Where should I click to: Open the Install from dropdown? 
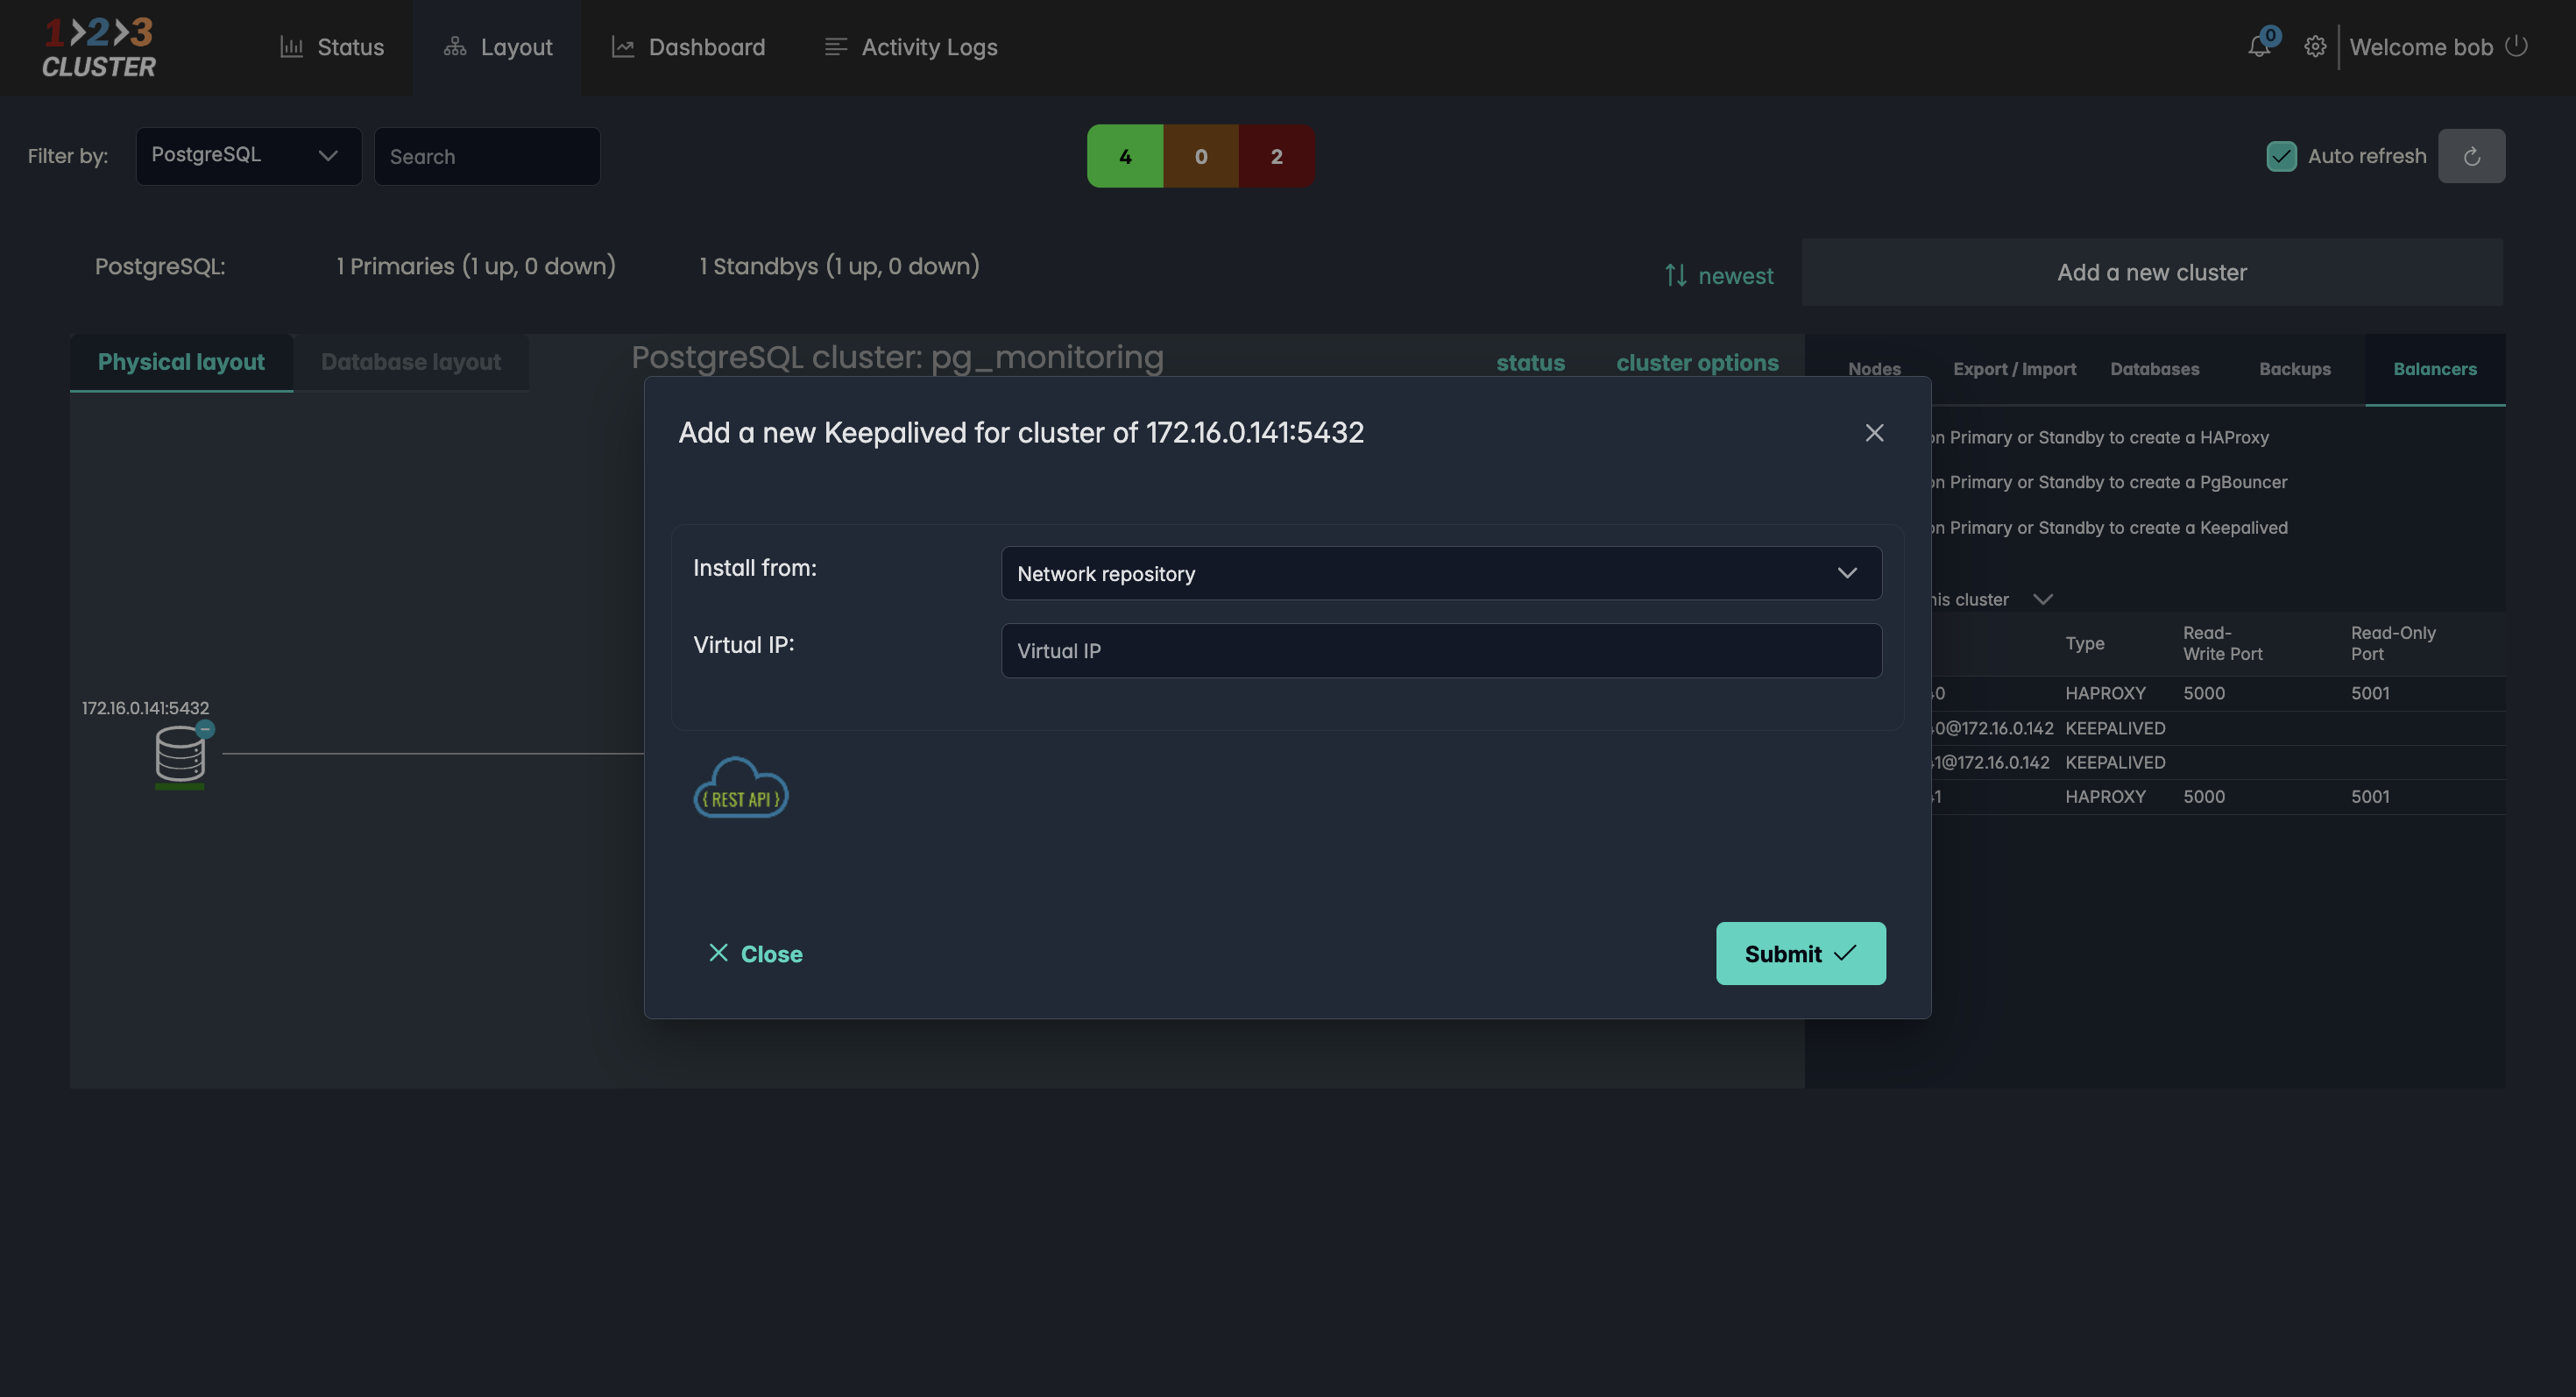pos(1441,573)
